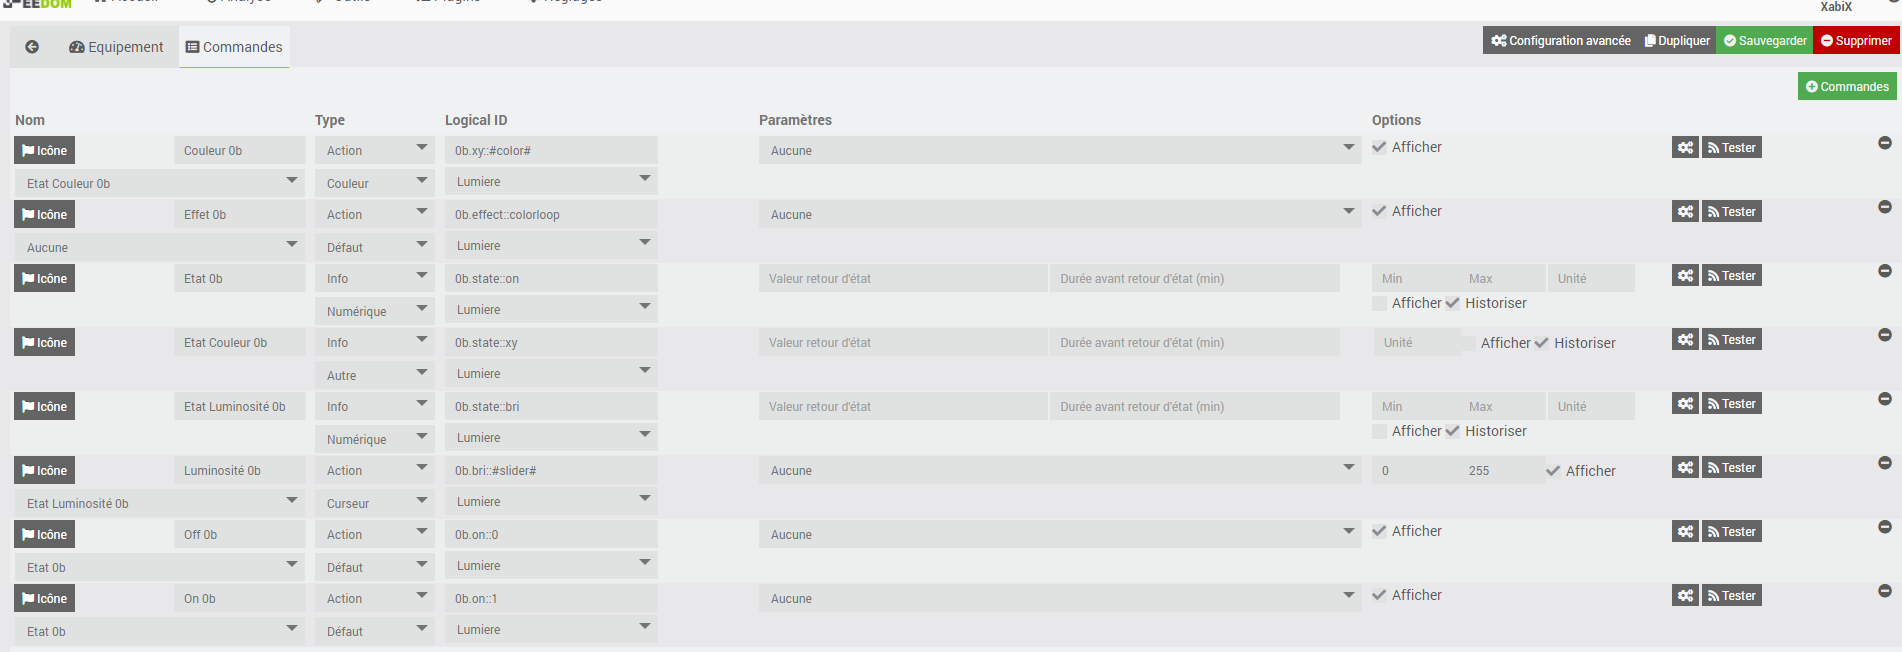
Task: Select the Commandes tab
Action: pyautogui.click(x=234, y=47)
